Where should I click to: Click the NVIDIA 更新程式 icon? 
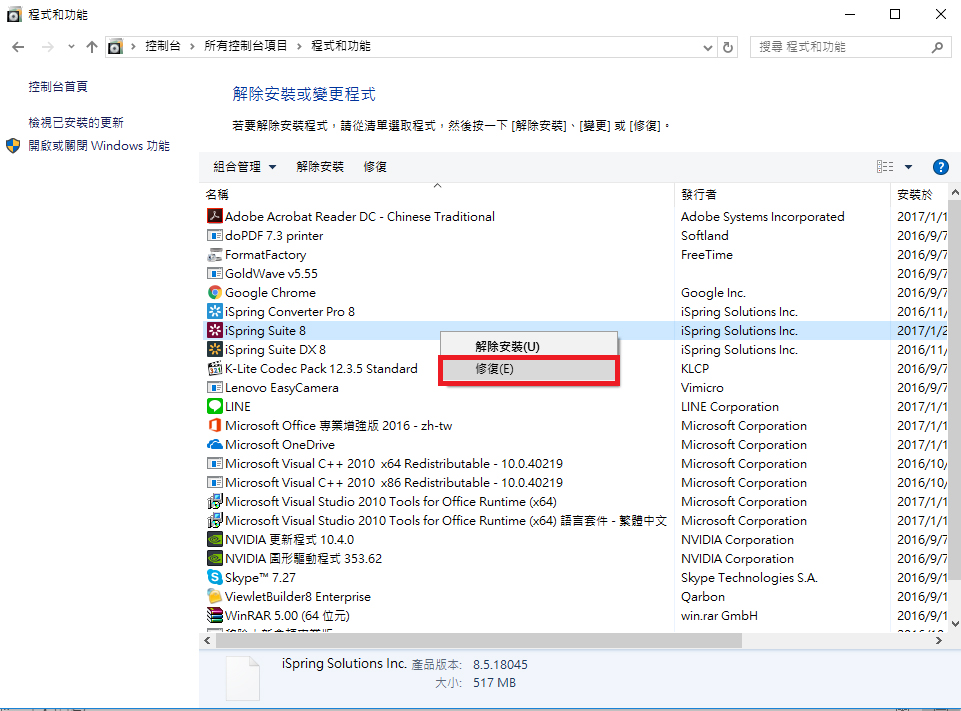213,540
